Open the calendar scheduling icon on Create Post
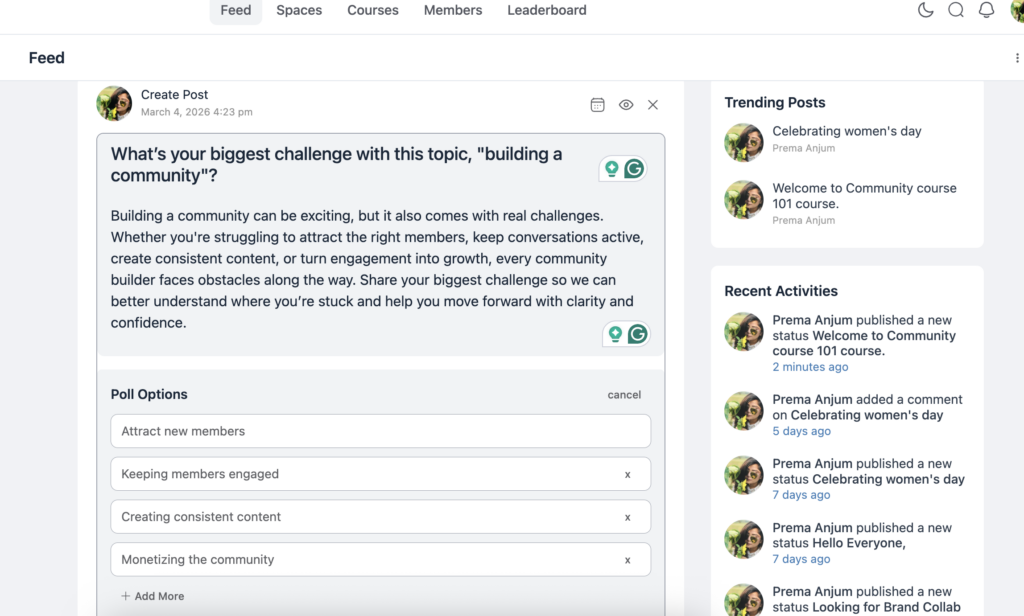Image resolution: width=1024 pixels, height=616 pixels. coord(597,104)
